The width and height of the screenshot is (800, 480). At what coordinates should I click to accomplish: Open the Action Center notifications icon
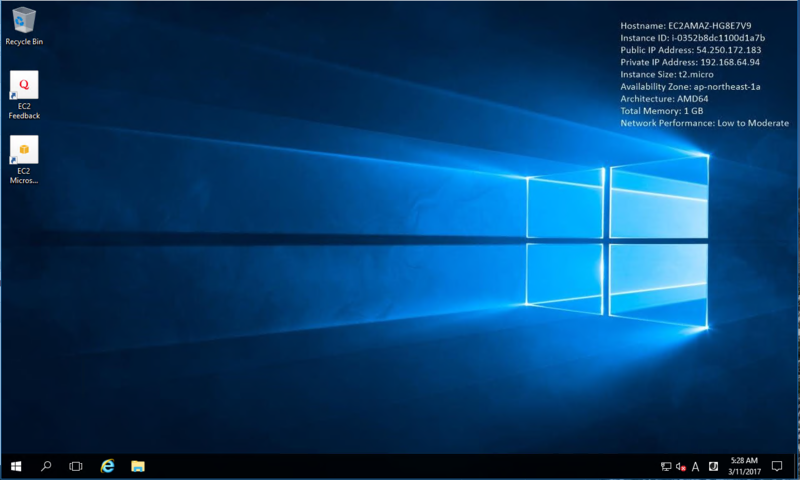click(x=777, y=466)
